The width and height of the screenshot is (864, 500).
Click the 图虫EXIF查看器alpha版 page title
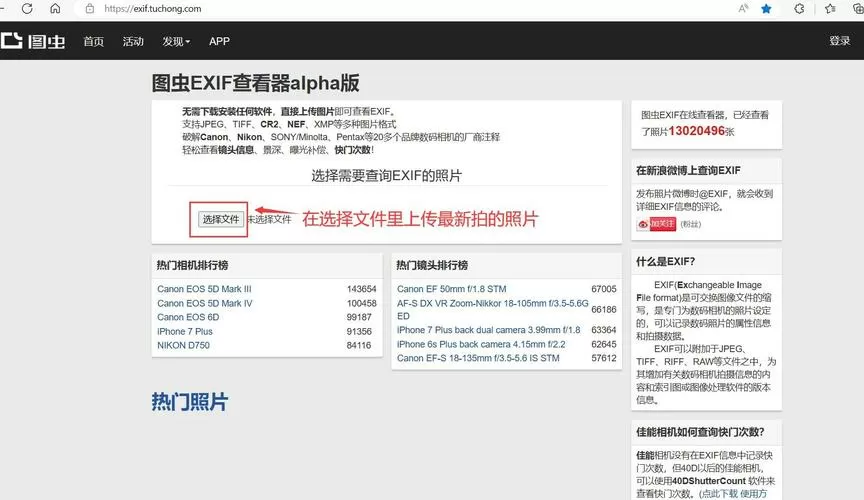click(x=255, y=83)
